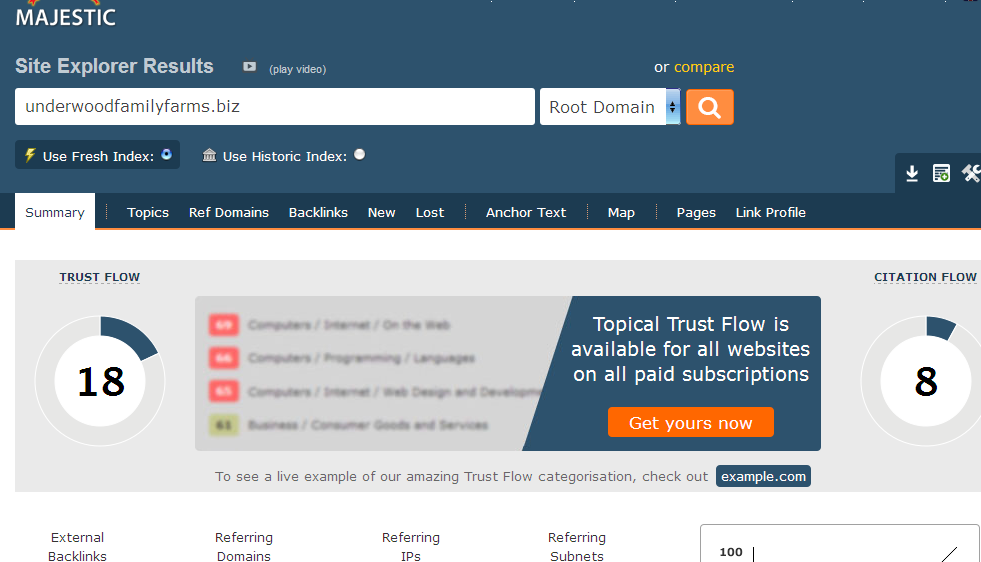Open the Map tab

(621, 213)
